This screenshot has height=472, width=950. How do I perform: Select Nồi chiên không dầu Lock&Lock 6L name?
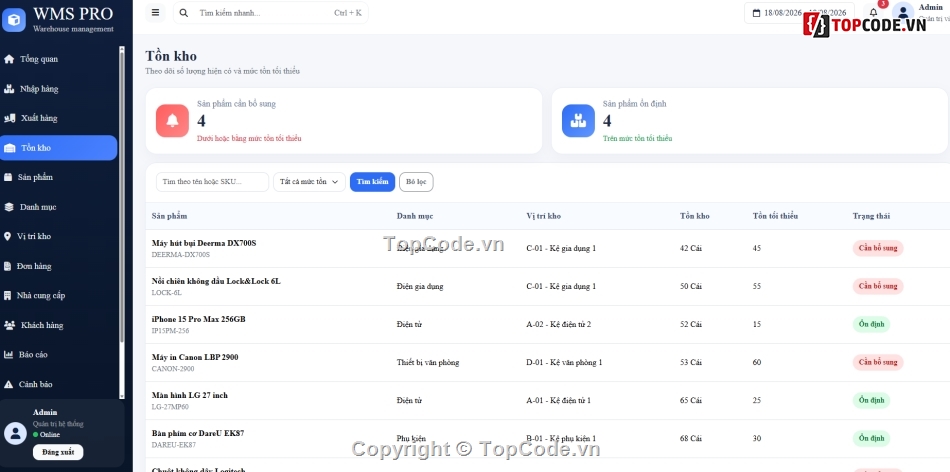point(216,281)
